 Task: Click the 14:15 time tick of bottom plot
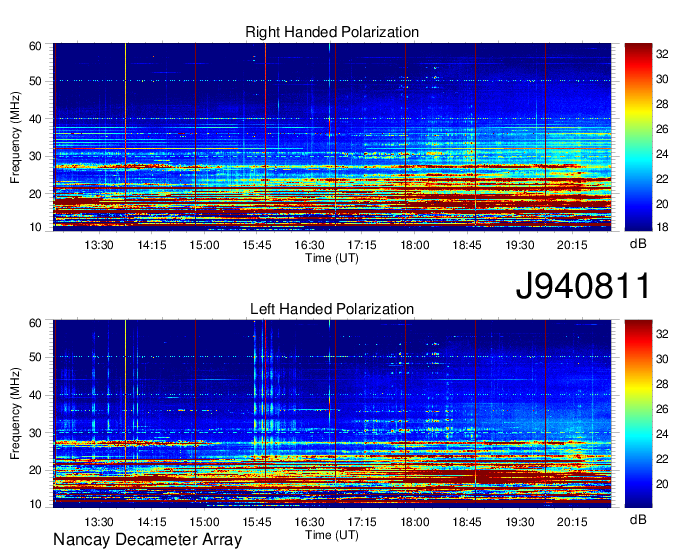[x=152, y=522]
